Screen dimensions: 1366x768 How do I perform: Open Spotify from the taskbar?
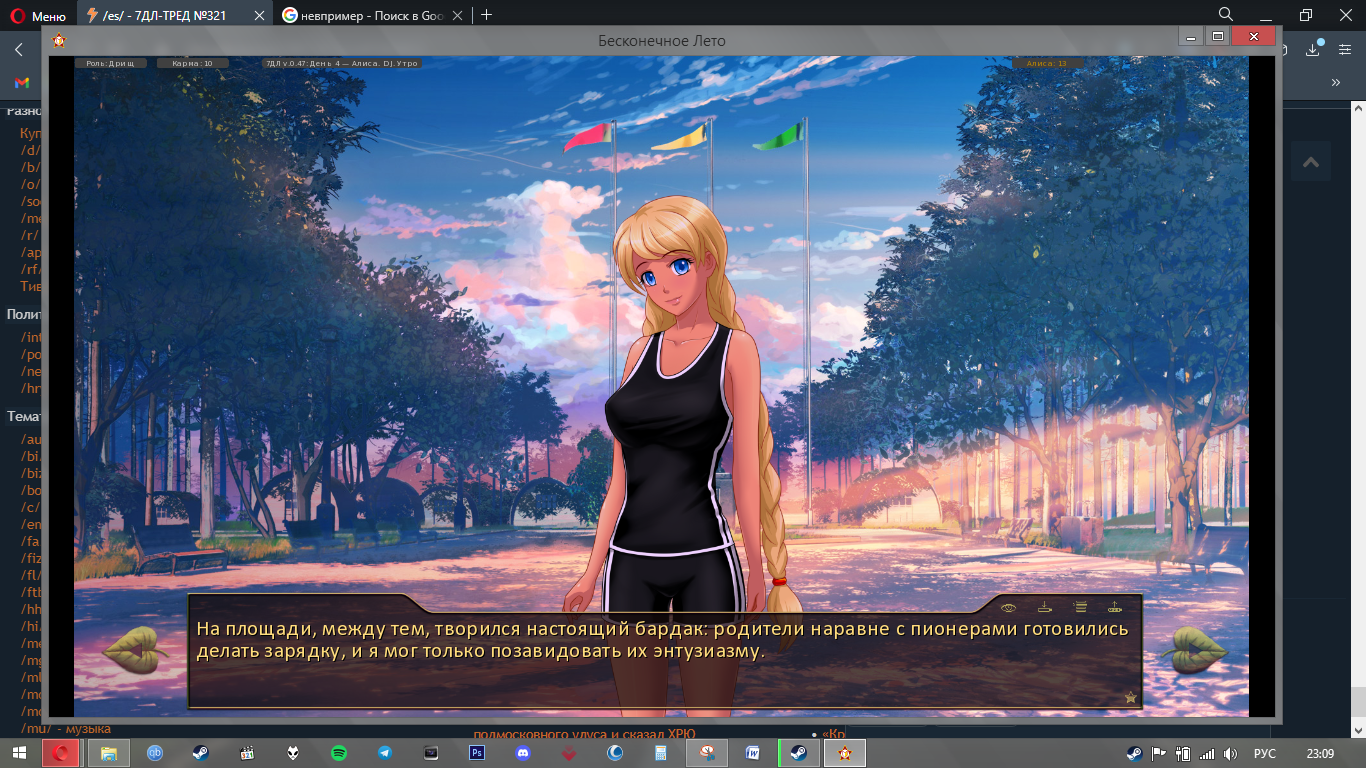(x=339, y=753)
